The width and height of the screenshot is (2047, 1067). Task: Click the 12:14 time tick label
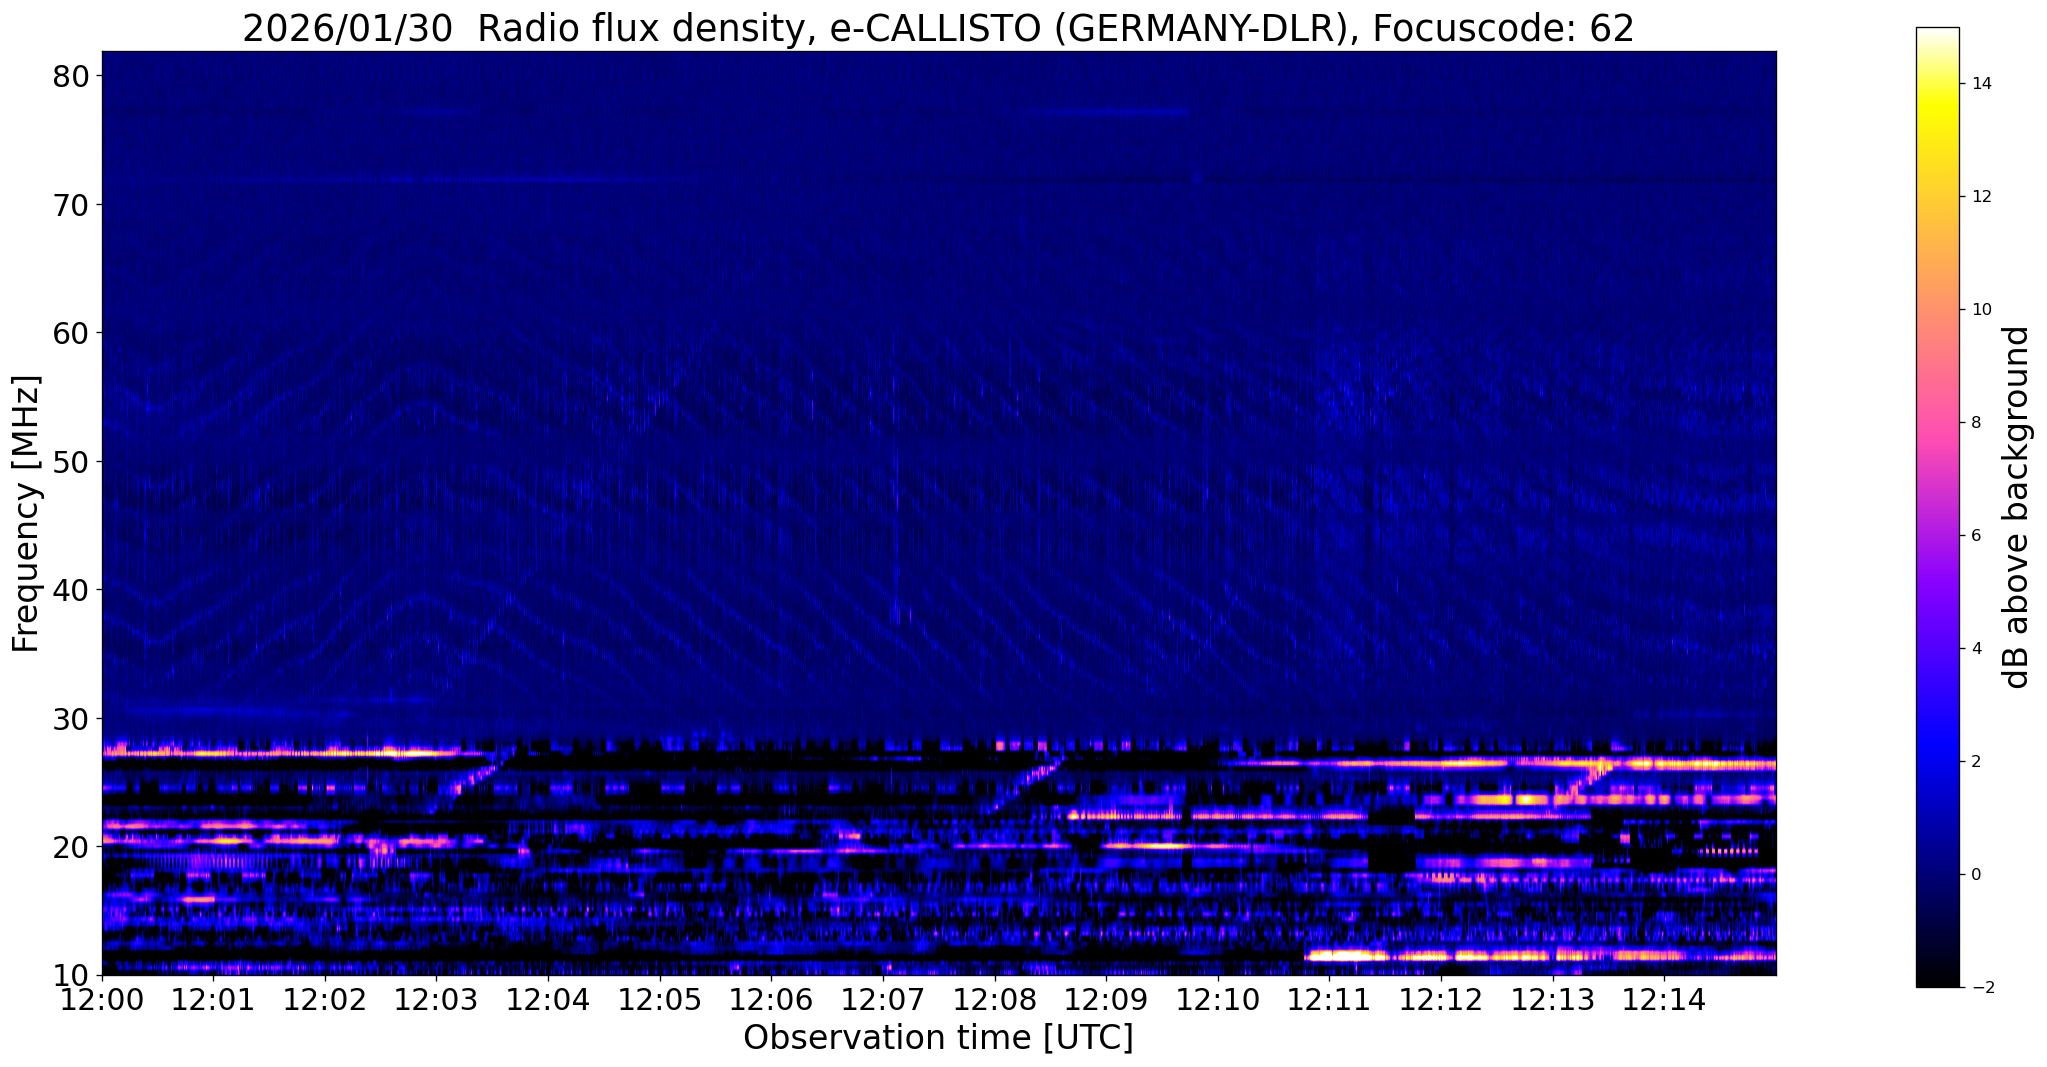click(x=1664, y=1000)
